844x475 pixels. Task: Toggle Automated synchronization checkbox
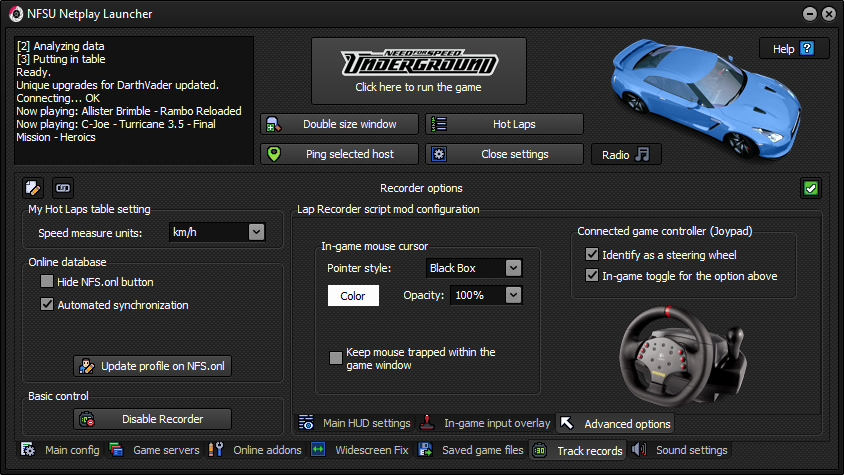(47, 304)
